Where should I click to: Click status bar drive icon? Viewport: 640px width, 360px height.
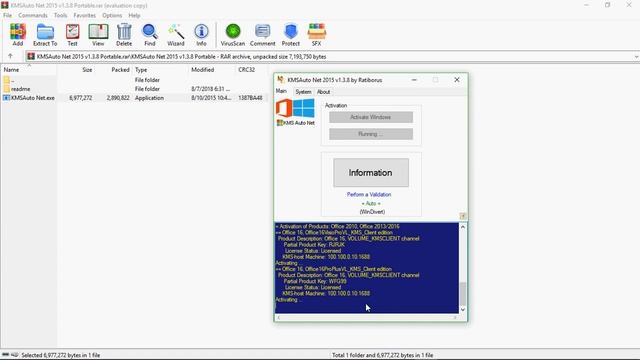pyautogui.click(x=6, y=355)
